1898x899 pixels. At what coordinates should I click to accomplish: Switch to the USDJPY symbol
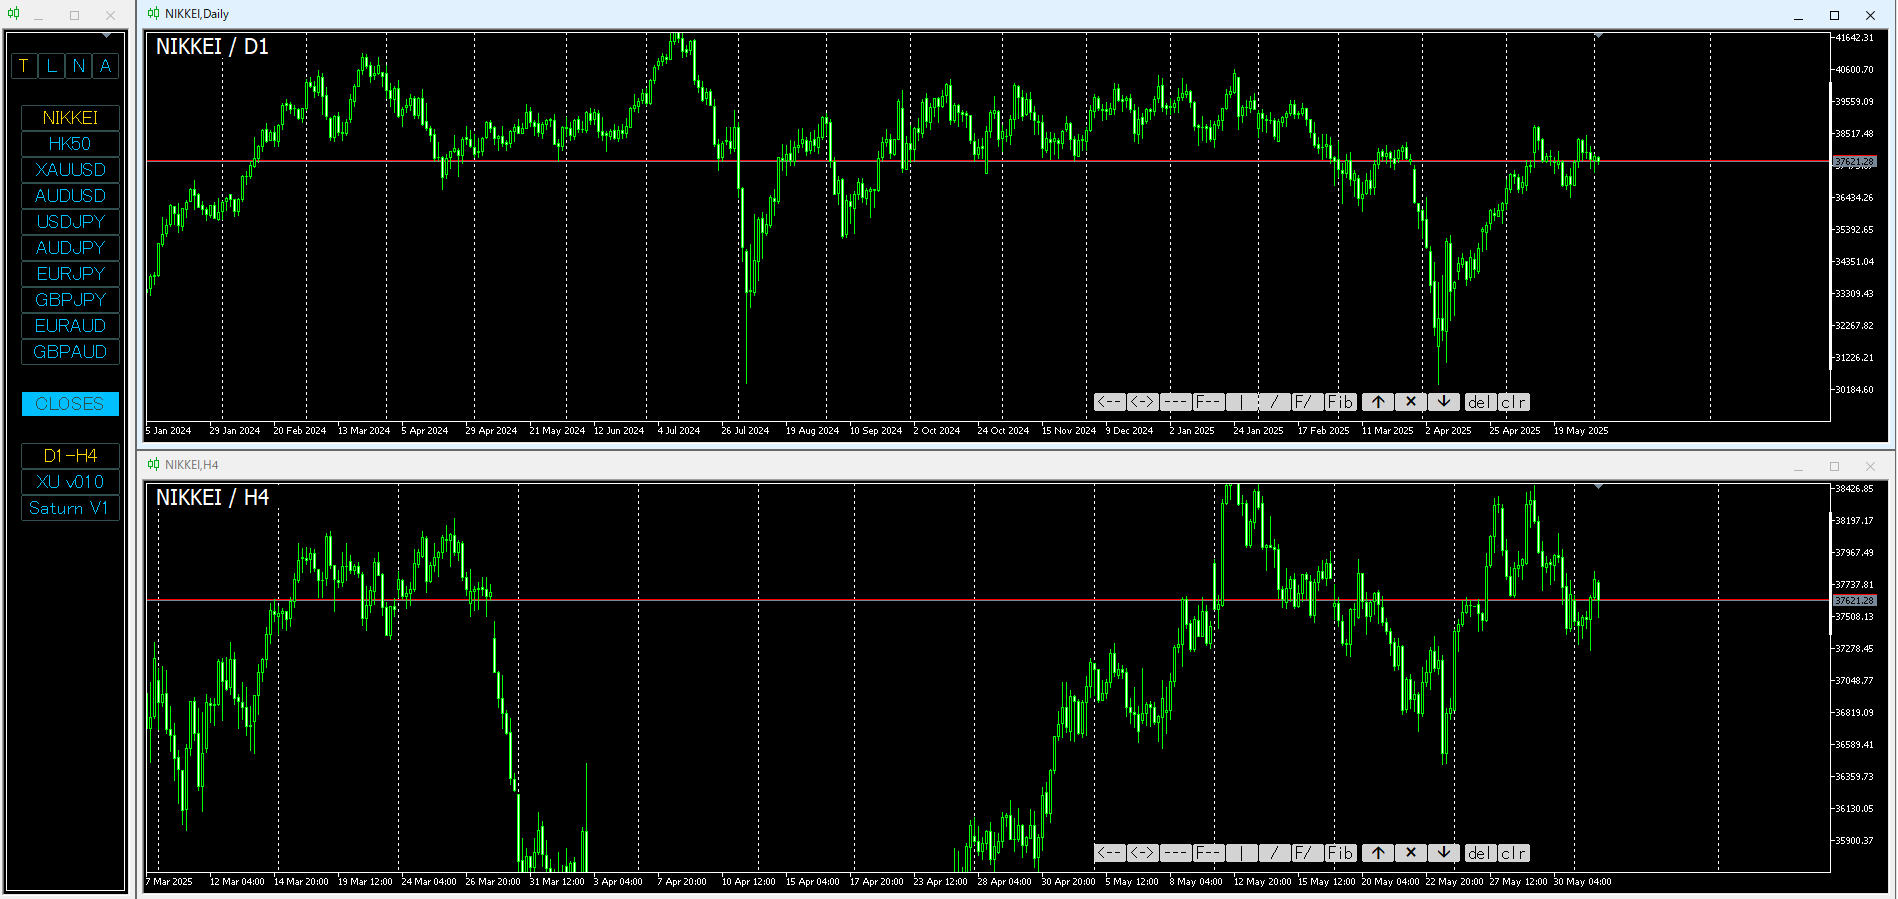coord(70,222)
